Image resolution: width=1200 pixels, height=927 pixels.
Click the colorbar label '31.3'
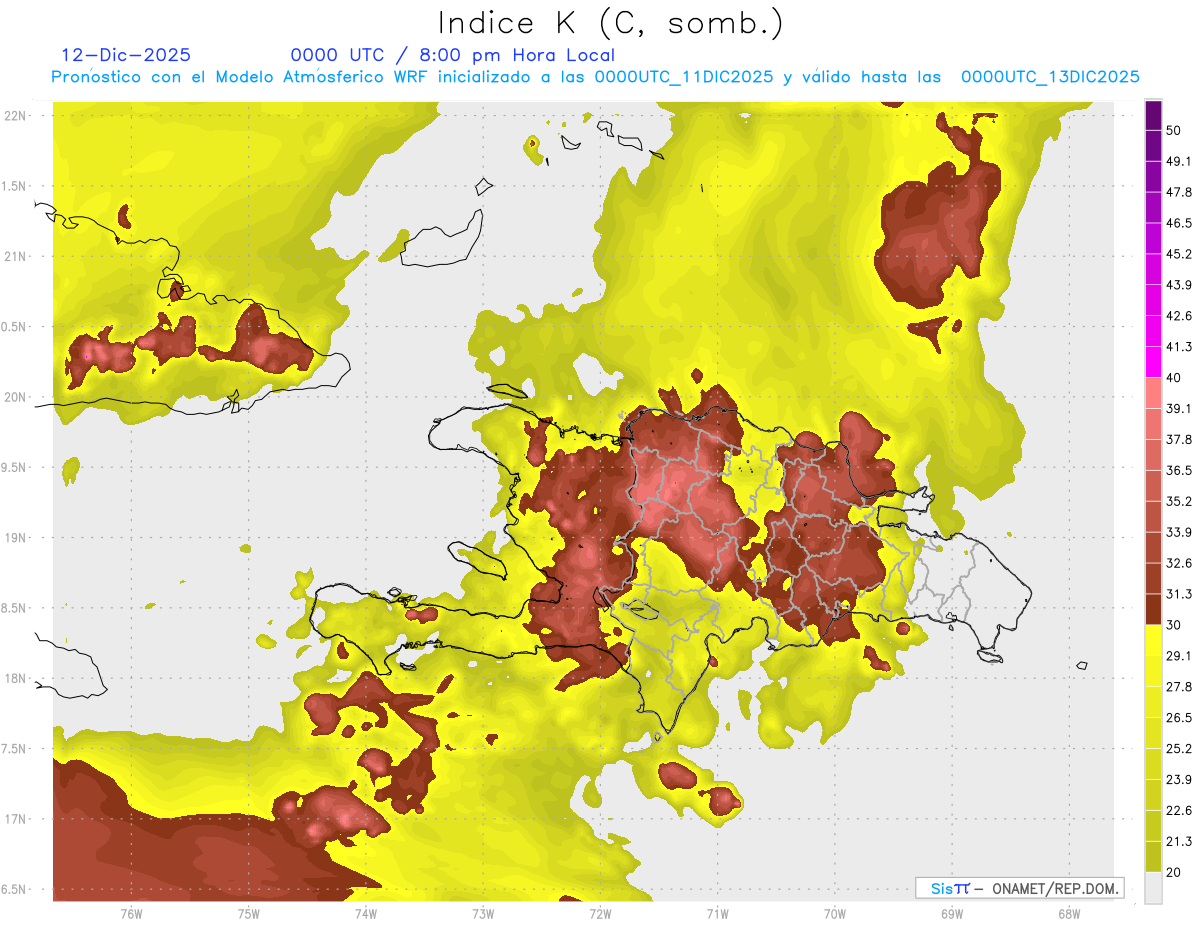pyautogui.click(x=1179, y=594)
